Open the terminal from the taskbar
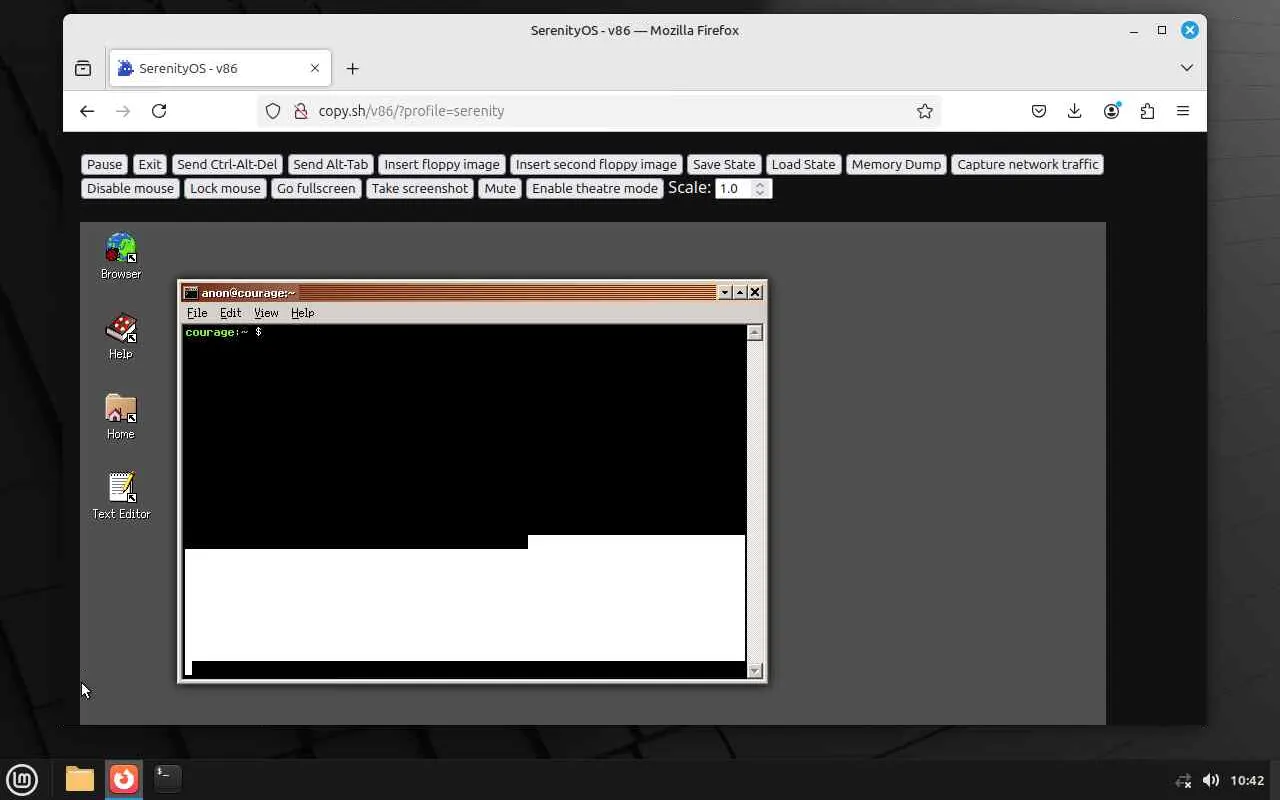The image size is (1280, 800). tap(167, 776)
